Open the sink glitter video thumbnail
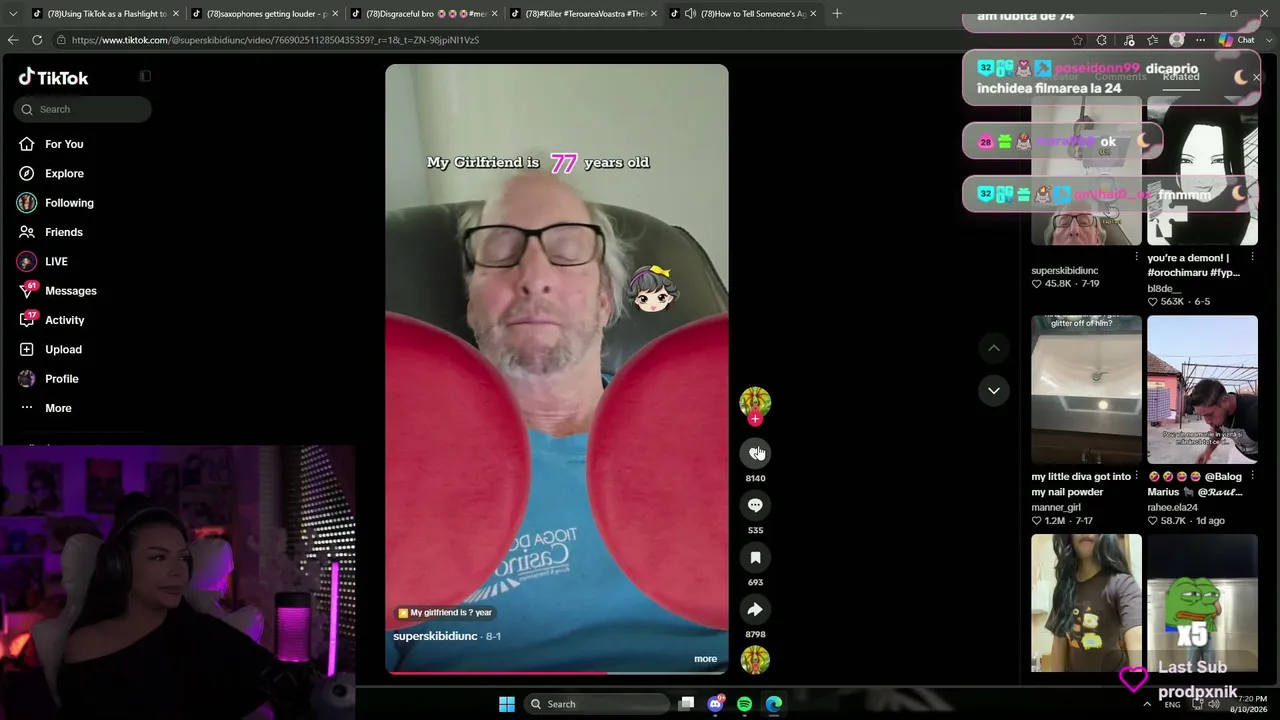Image resolution: width=1280 pixels, height=720 pixels. pyautogui.click(x=1086, y=390)
